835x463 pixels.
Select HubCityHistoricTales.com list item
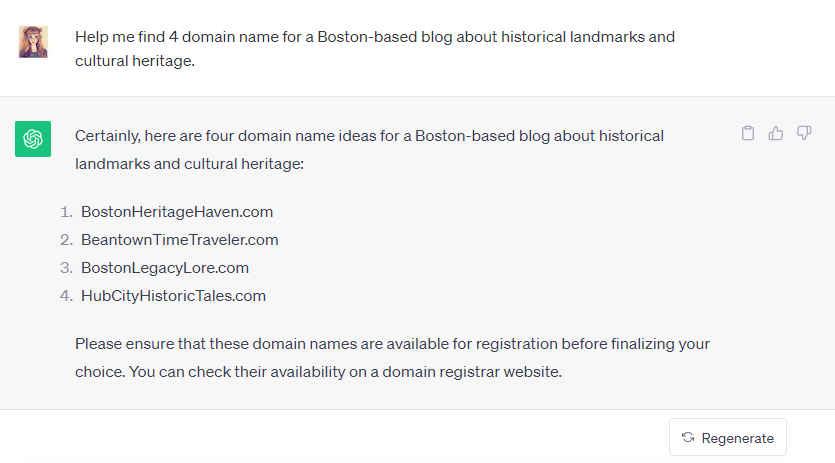pos(173,296)
